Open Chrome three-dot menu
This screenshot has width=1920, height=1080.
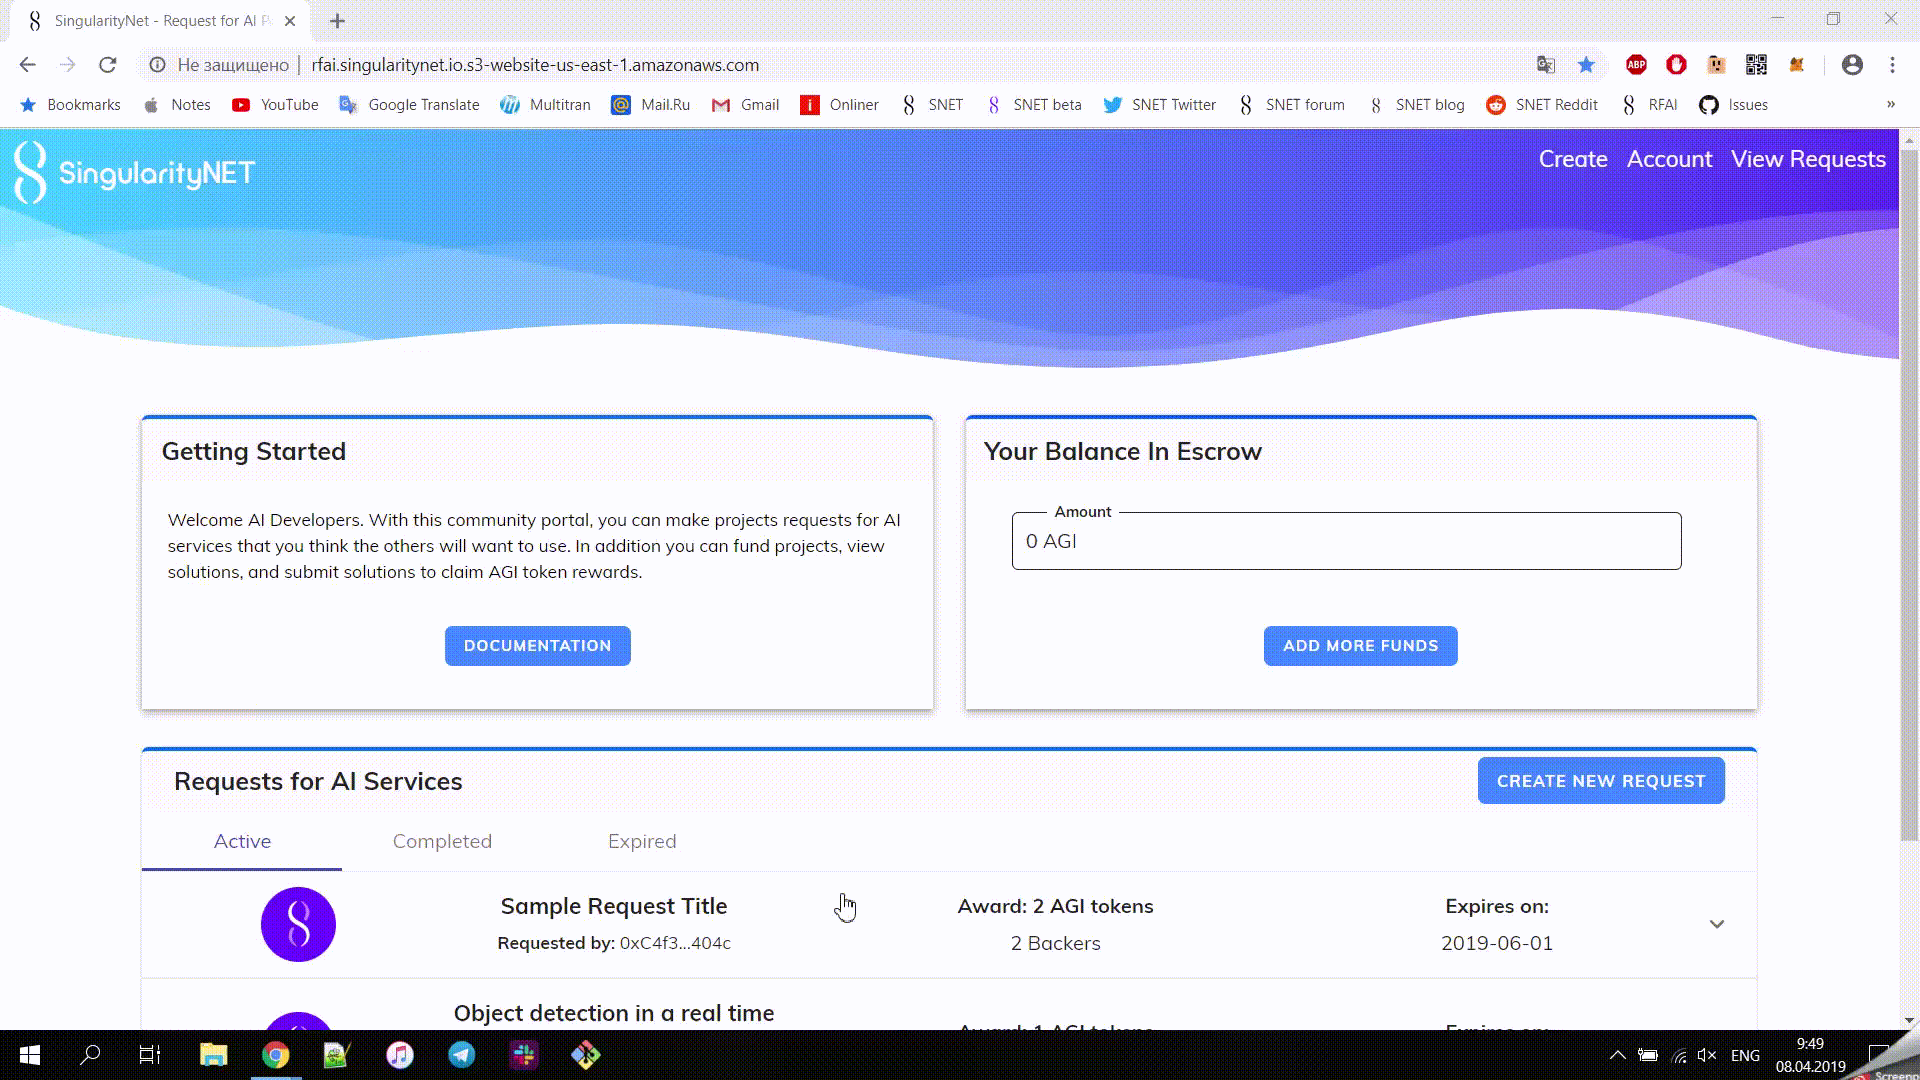[x=1892, y=65]
